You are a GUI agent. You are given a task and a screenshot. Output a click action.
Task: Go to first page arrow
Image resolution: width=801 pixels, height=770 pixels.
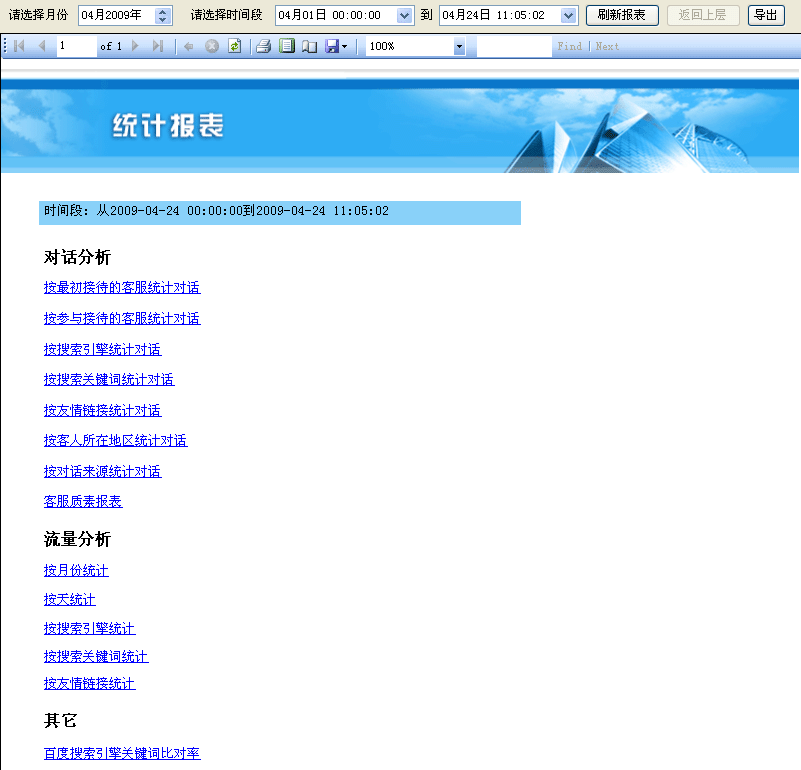click(x=19, y=47)
